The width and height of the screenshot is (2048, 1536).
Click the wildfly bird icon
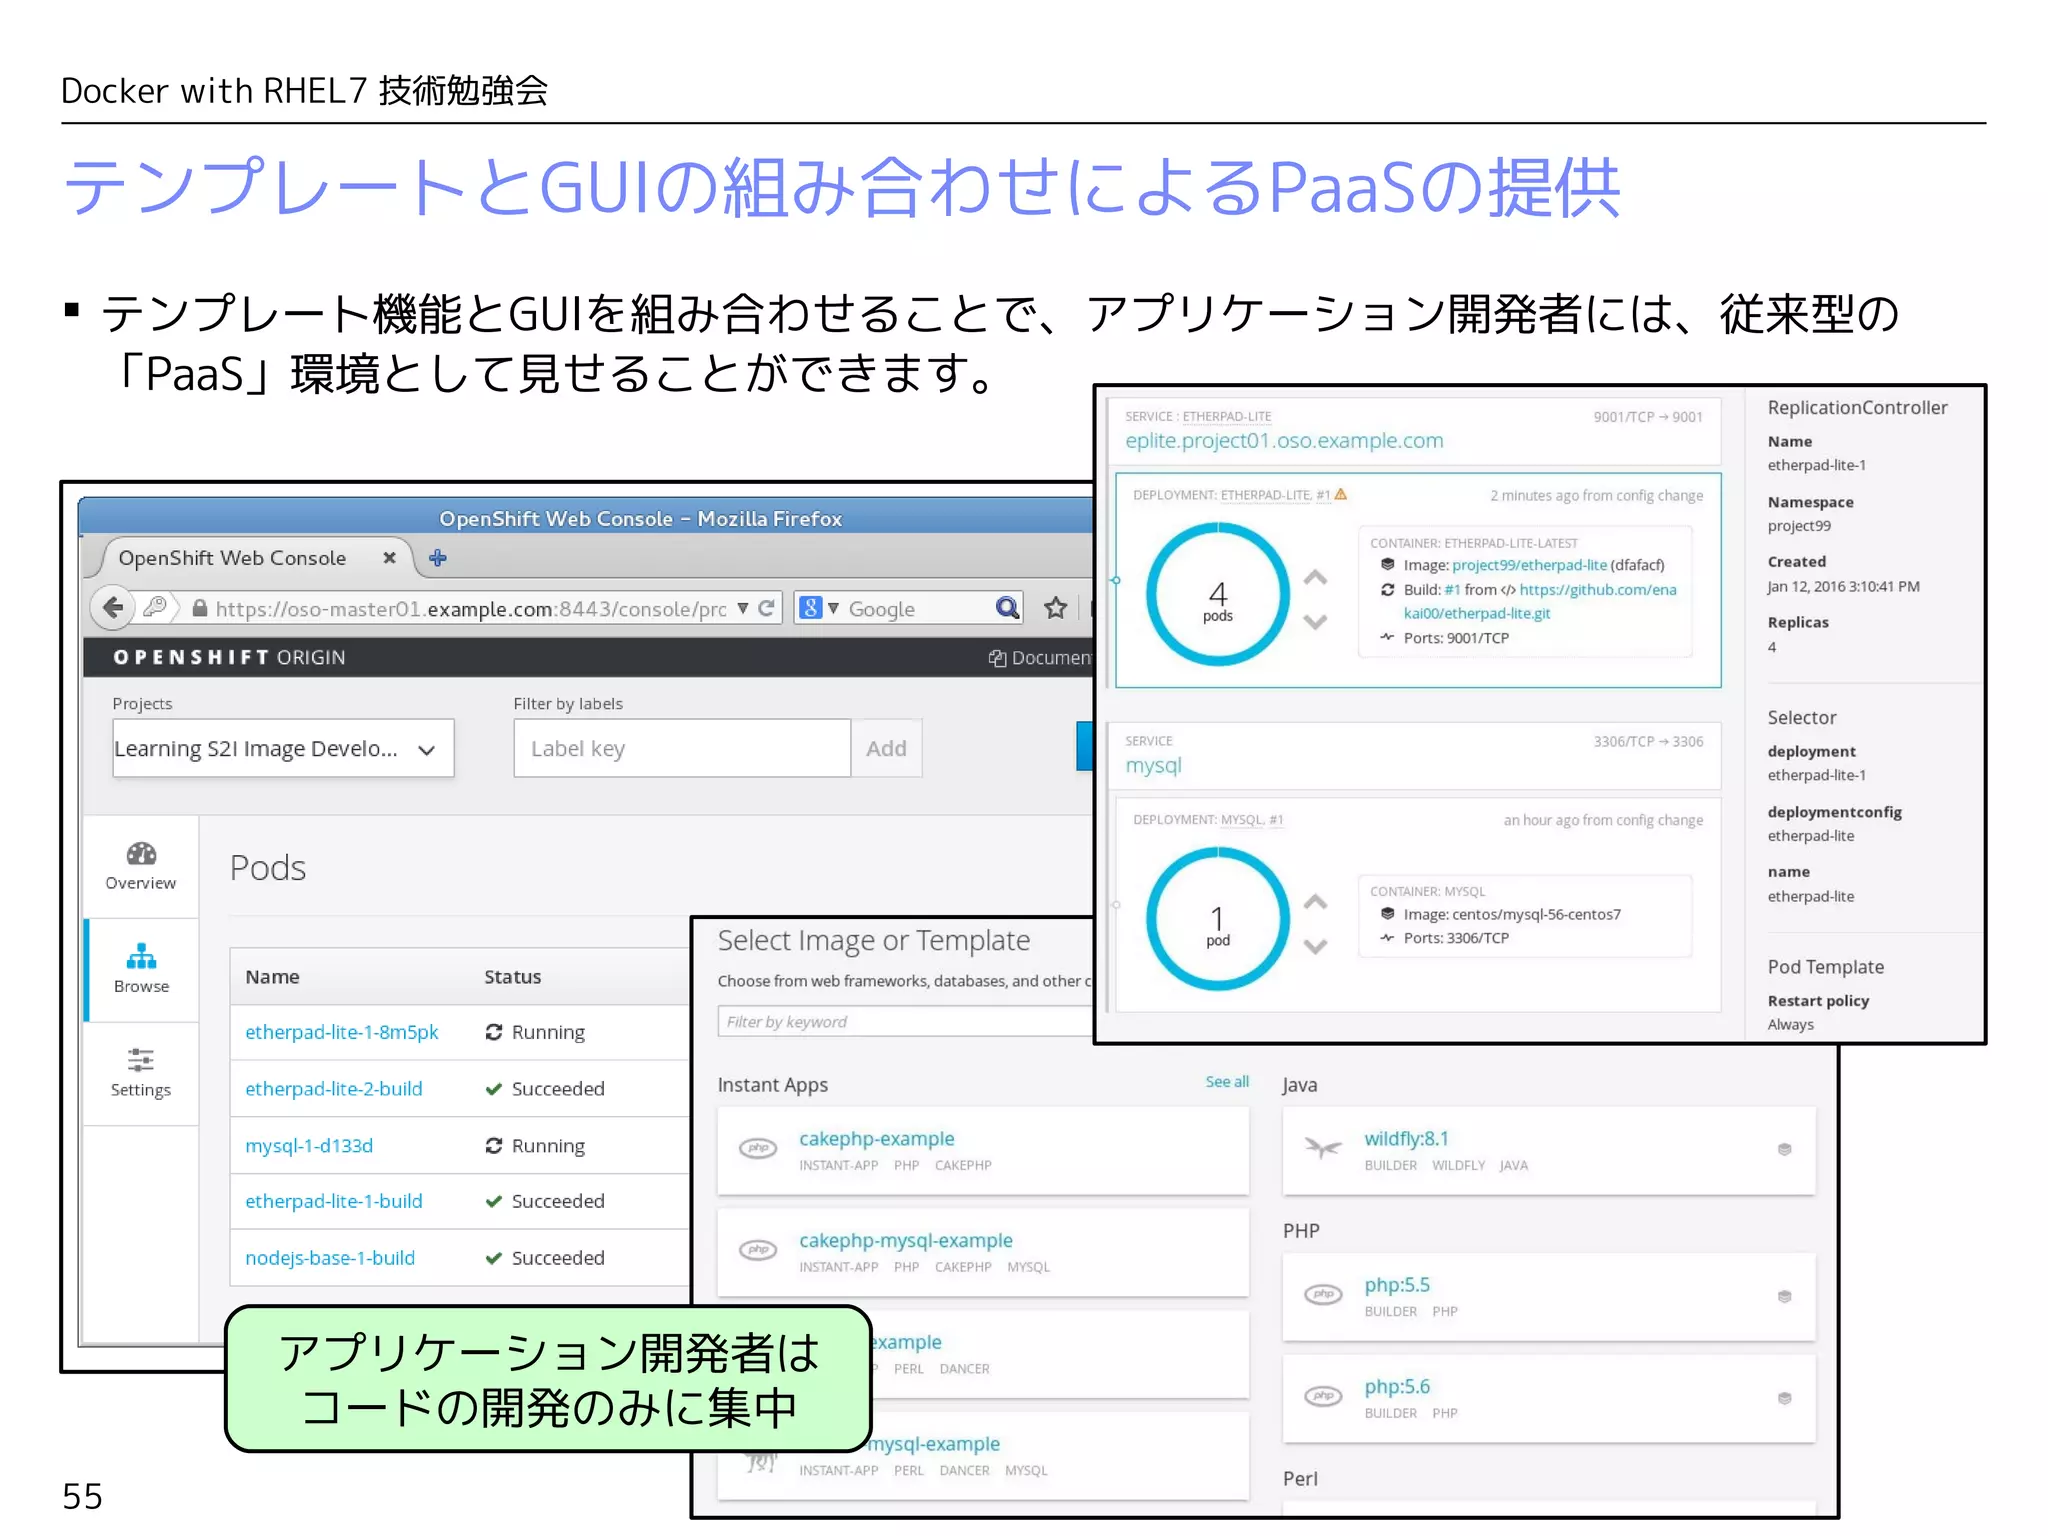pyautogui.click(x=1323, y=1147)
